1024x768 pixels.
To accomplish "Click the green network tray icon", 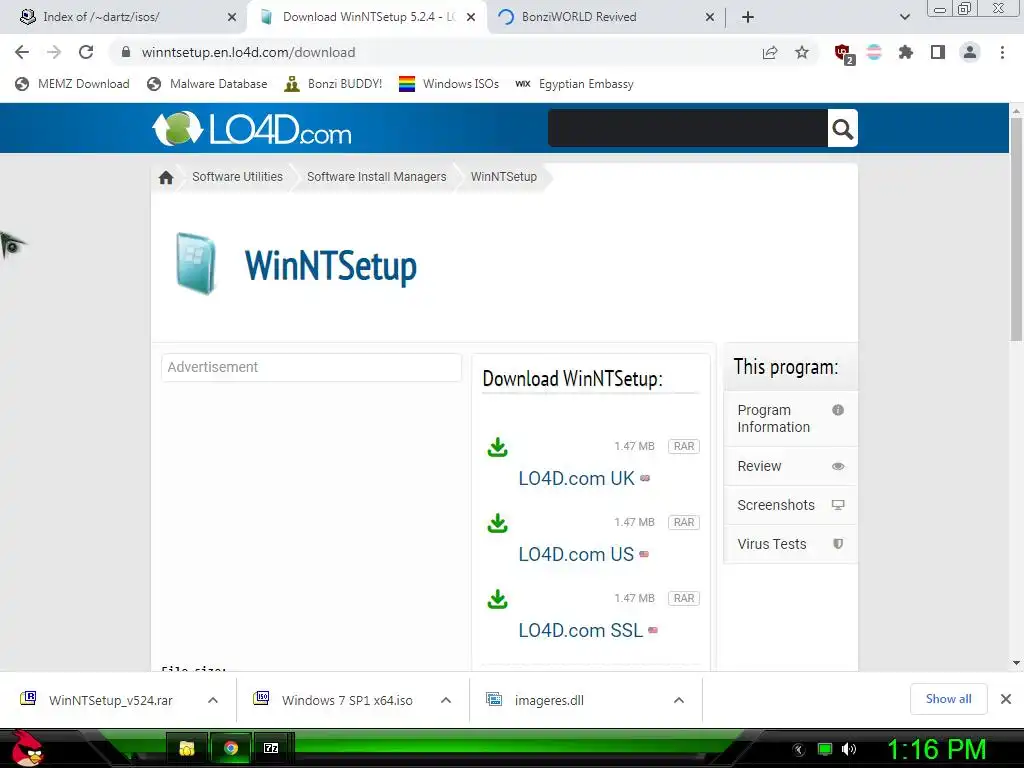I will pos(825,749).
